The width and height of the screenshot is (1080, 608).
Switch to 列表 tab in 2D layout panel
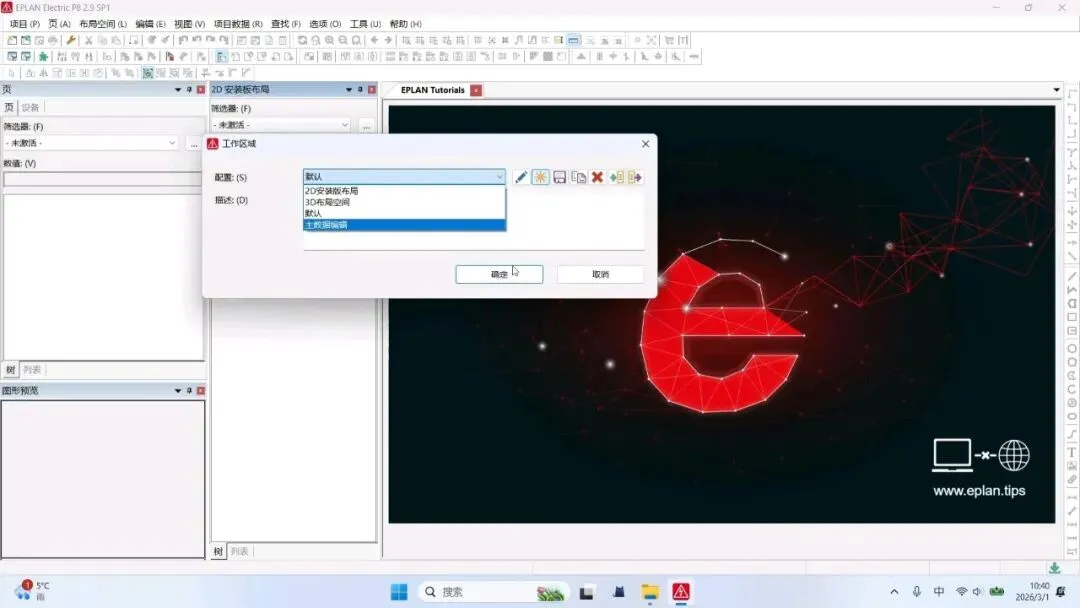pos(240,552)
